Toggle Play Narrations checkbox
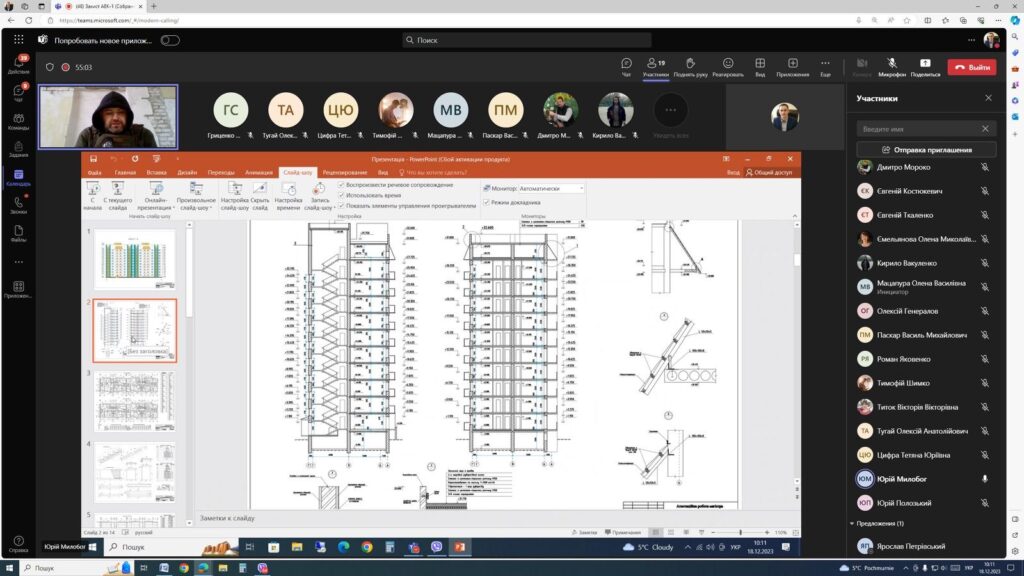This screenshot has height=576, width=1024. click(341, 185)
